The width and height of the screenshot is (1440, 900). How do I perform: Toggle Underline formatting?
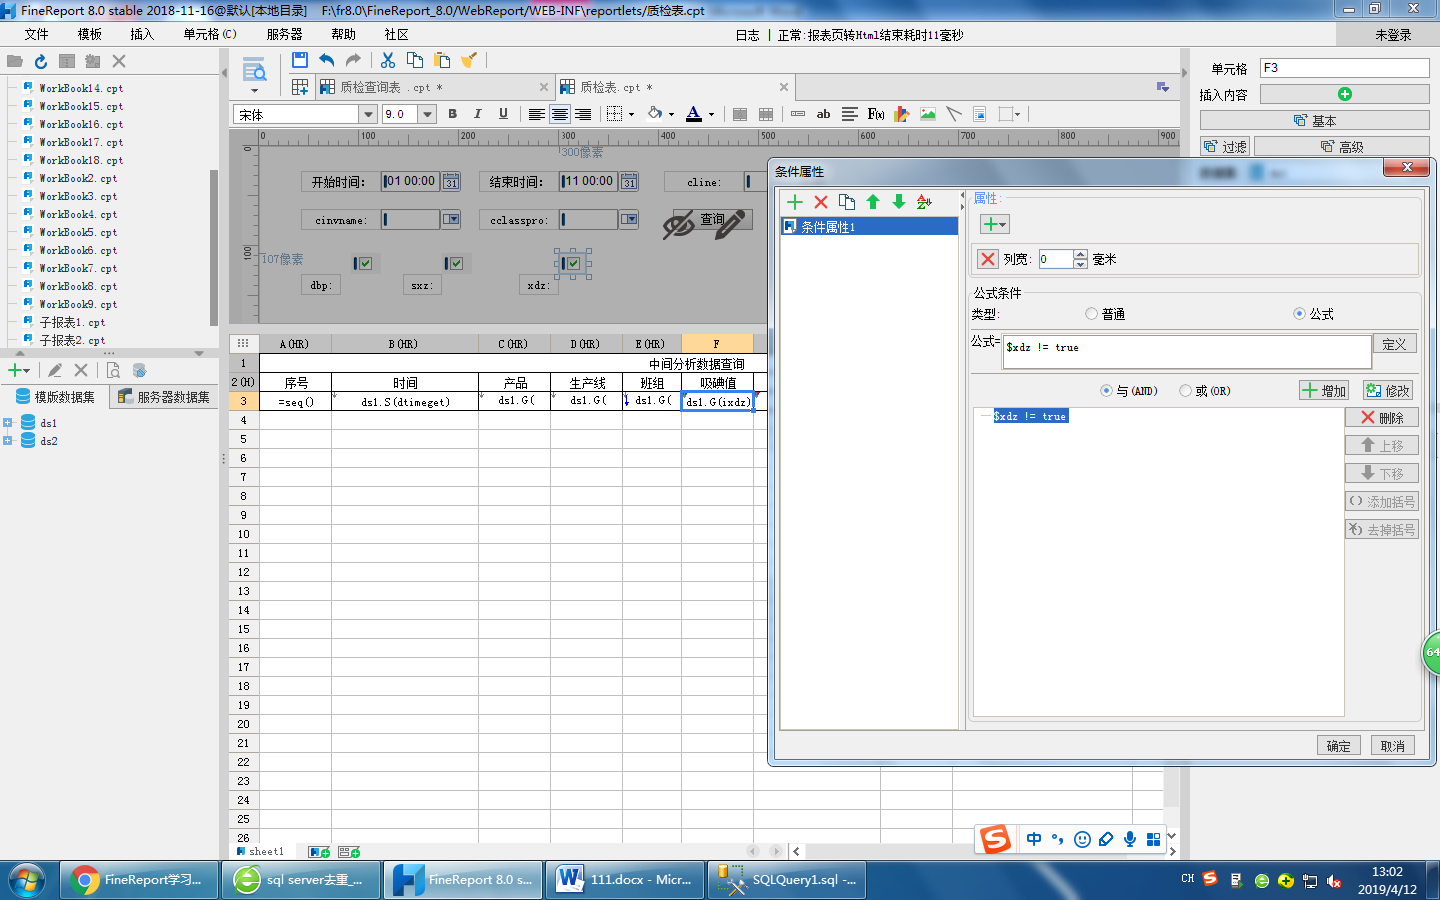503,114
